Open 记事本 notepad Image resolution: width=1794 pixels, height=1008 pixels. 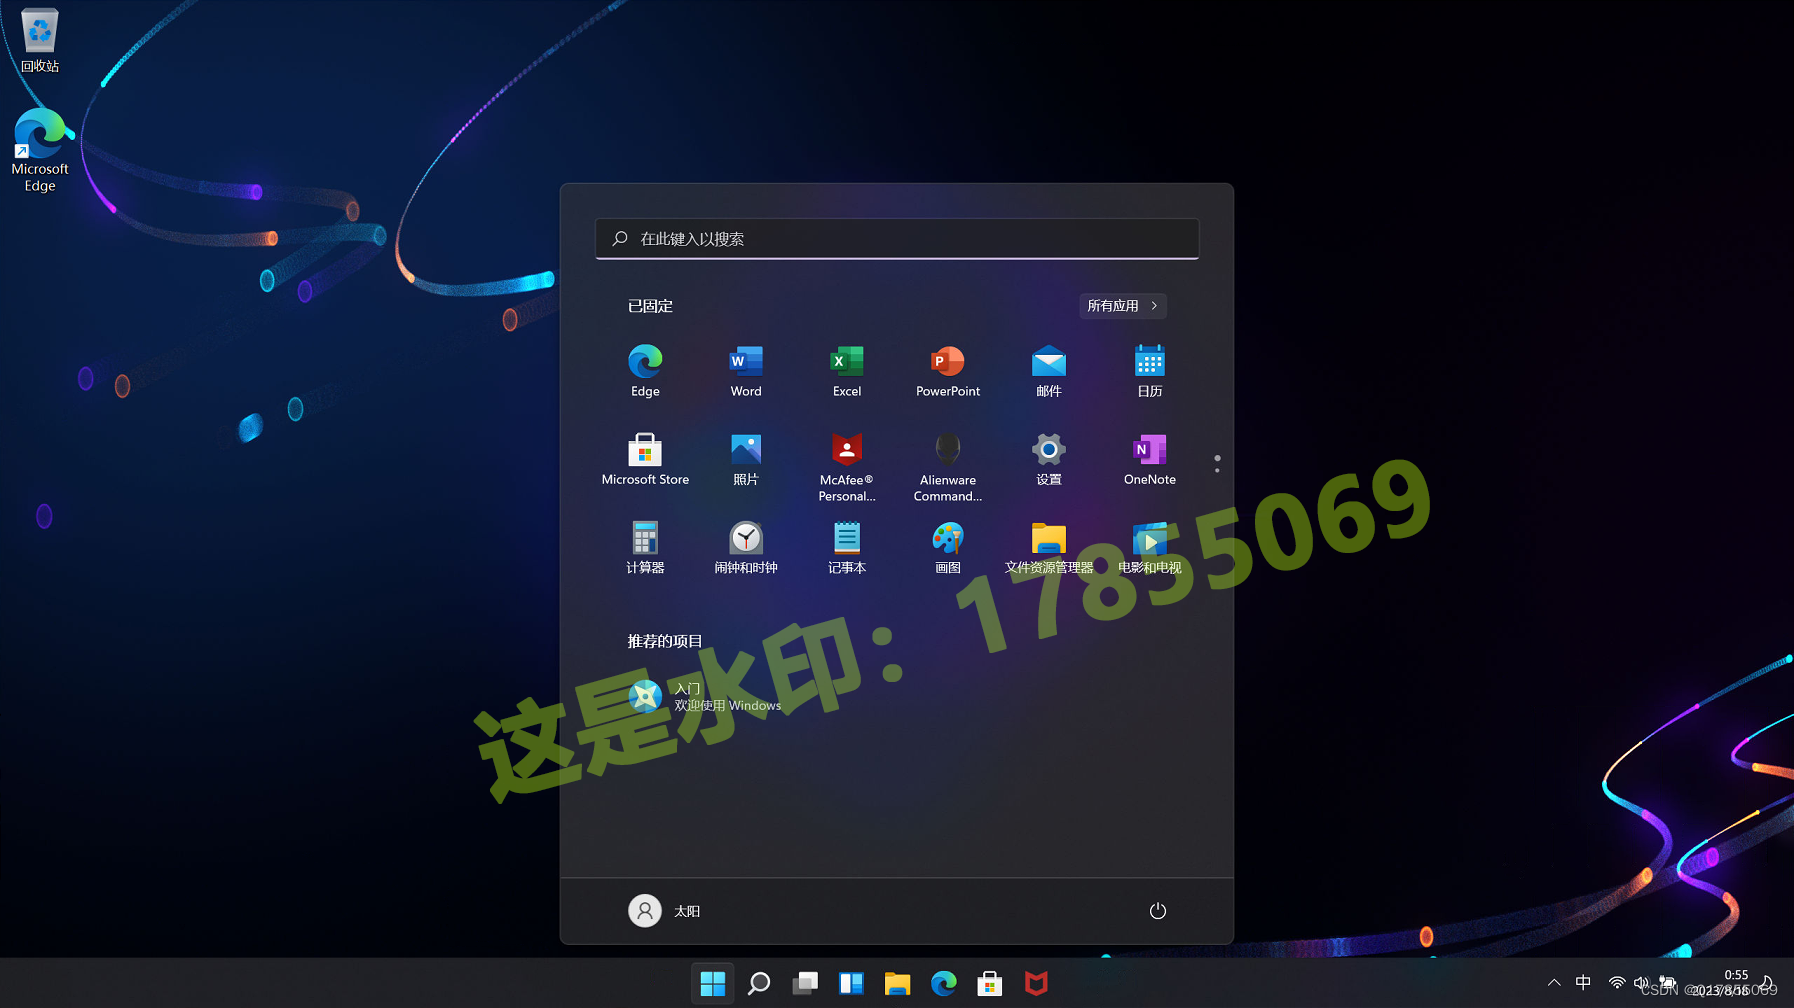(847, 548)
